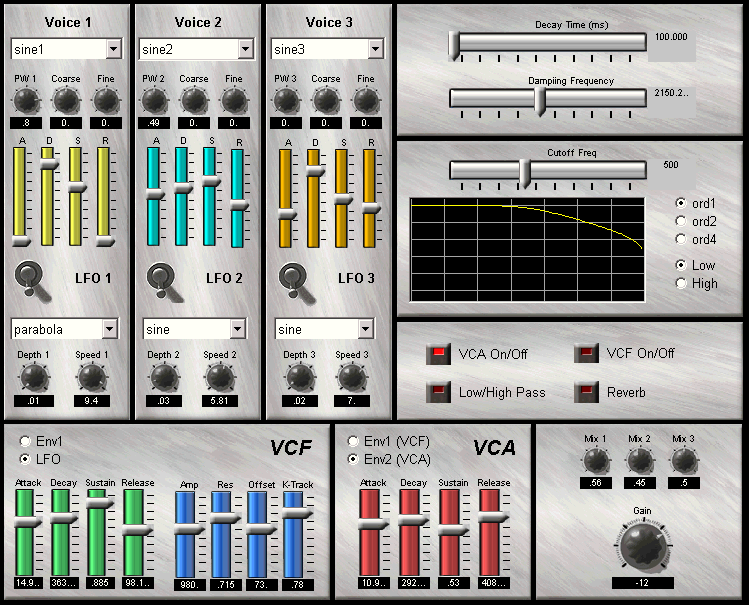Click the Cutoff Freq slider handle

click(x=524, y=174)
